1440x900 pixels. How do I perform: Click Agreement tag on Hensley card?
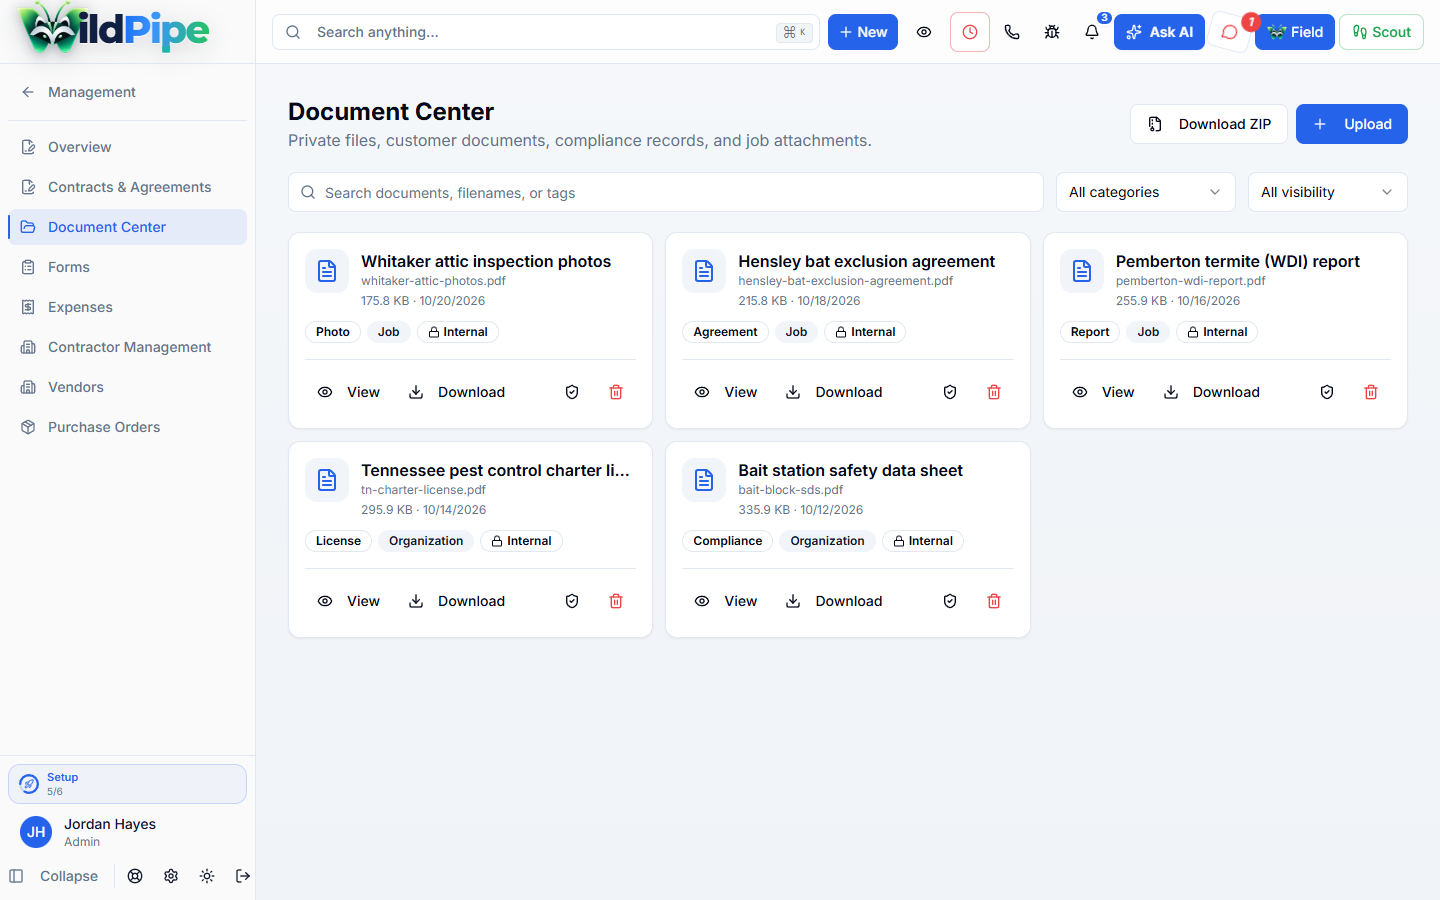[725, 332]
